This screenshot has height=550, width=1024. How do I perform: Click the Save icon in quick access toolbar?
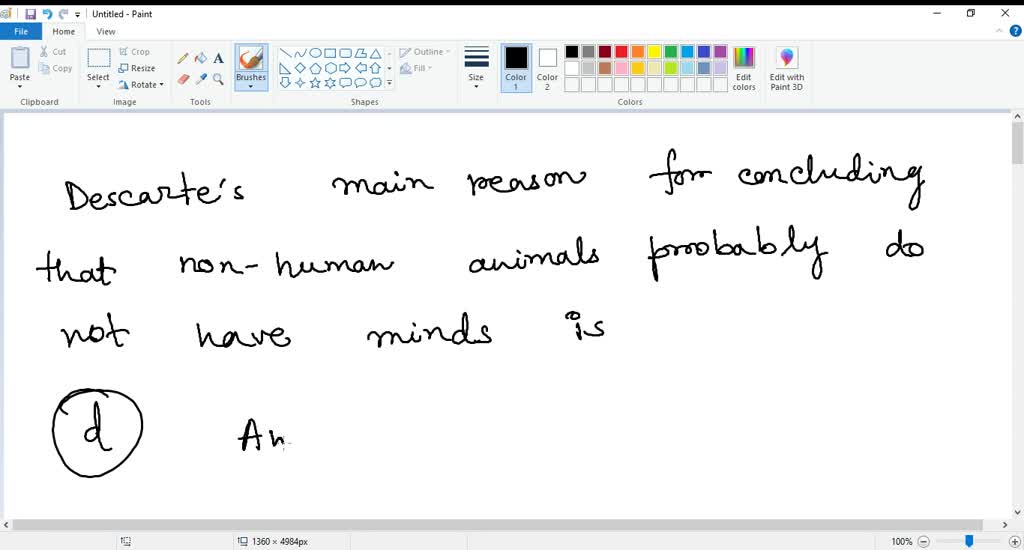(x=30, y=14)
